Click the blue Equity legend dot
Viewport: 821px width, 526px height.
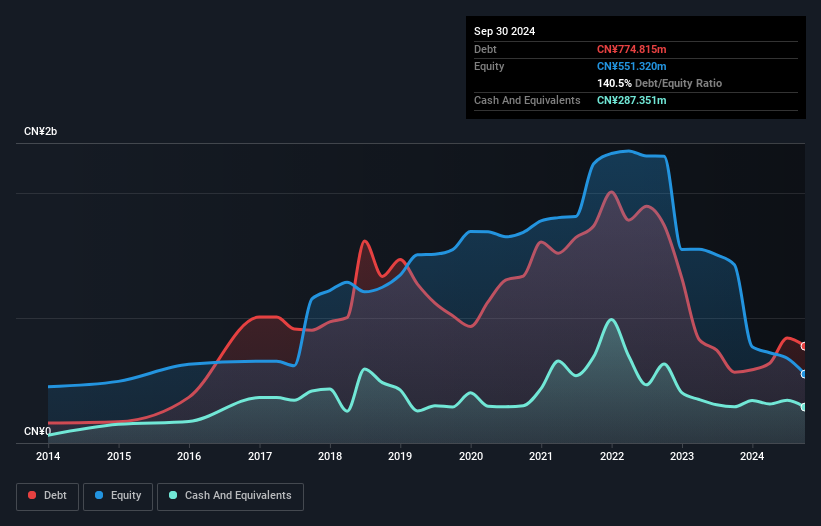pyautogui.click(x=99, y=495)
